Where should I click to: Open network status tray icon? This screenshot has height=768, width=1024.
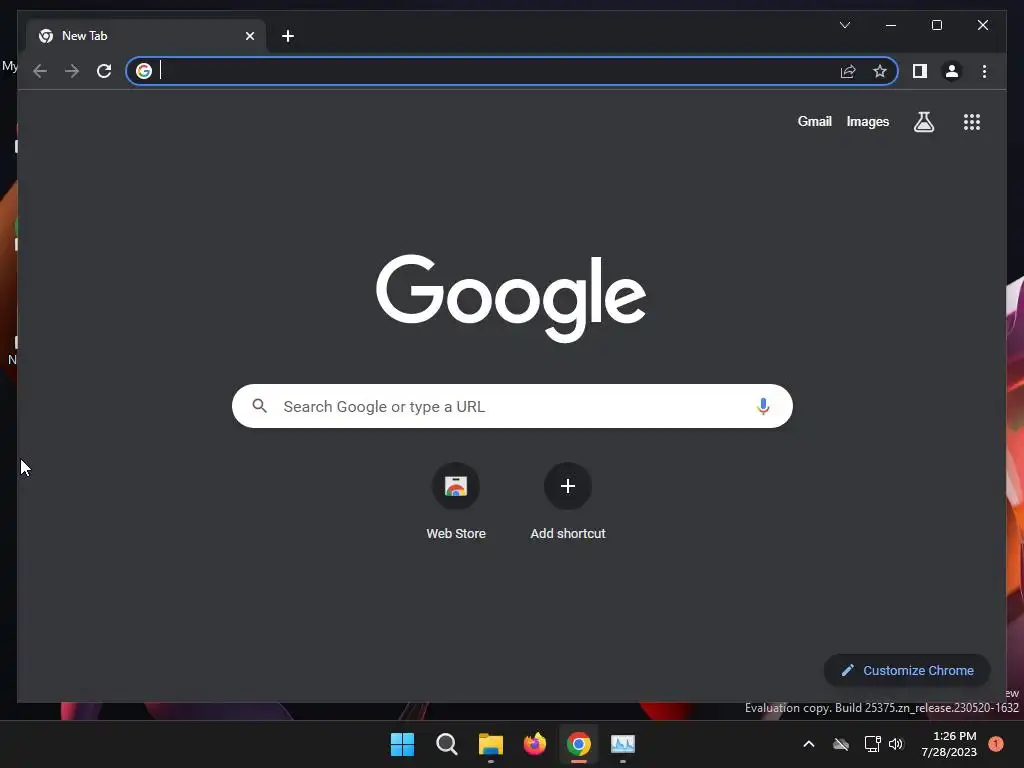872,744
